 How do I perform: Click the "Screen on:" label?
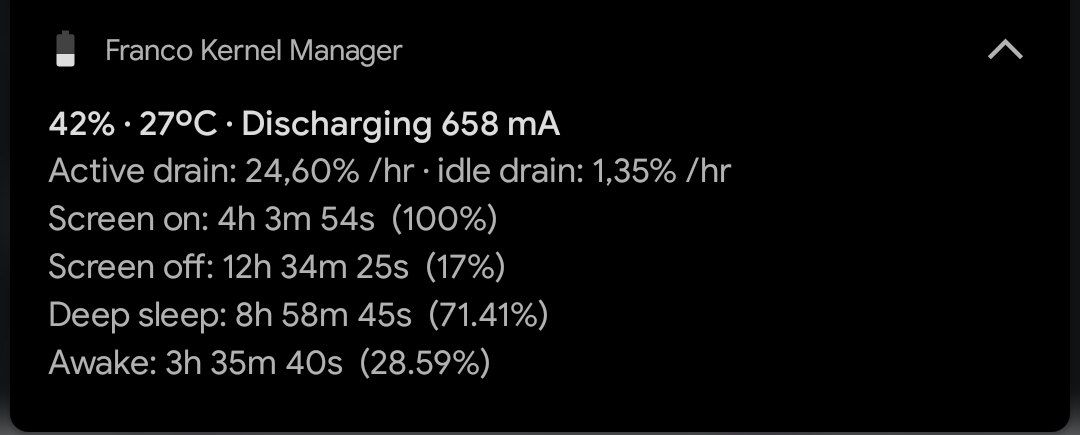(128, 220)
